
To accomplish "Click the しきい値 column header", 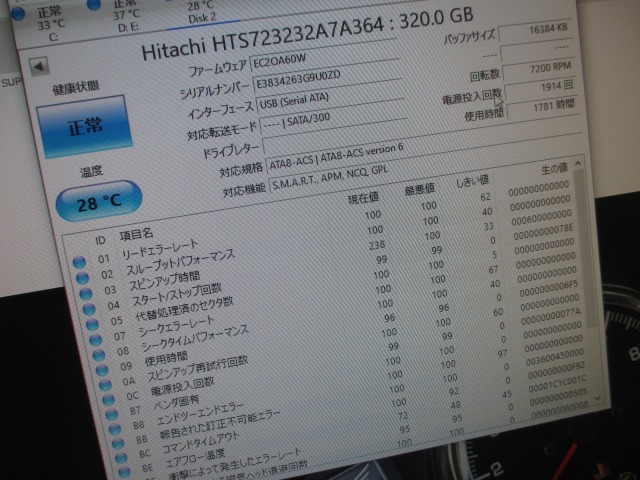I will [472, 181].
